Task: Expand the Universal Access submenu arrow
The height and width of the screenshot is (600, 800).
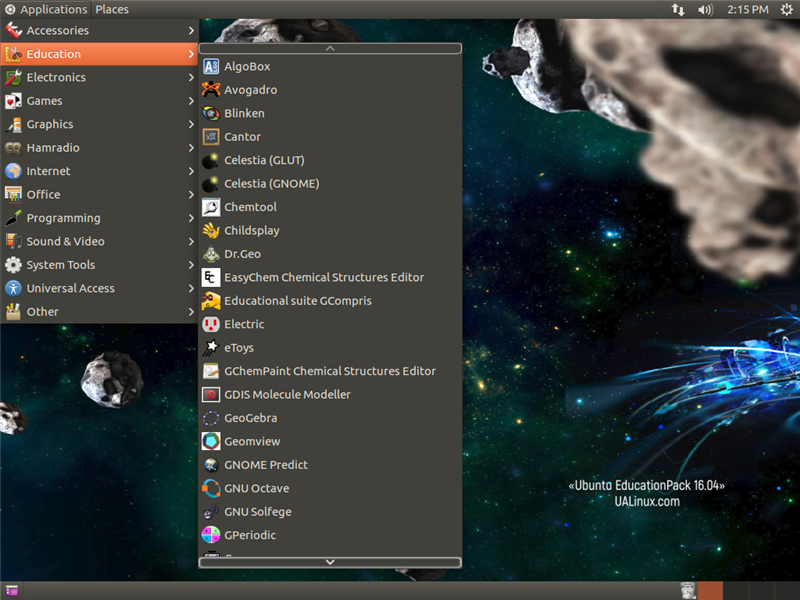Action: tap(191, 288)
